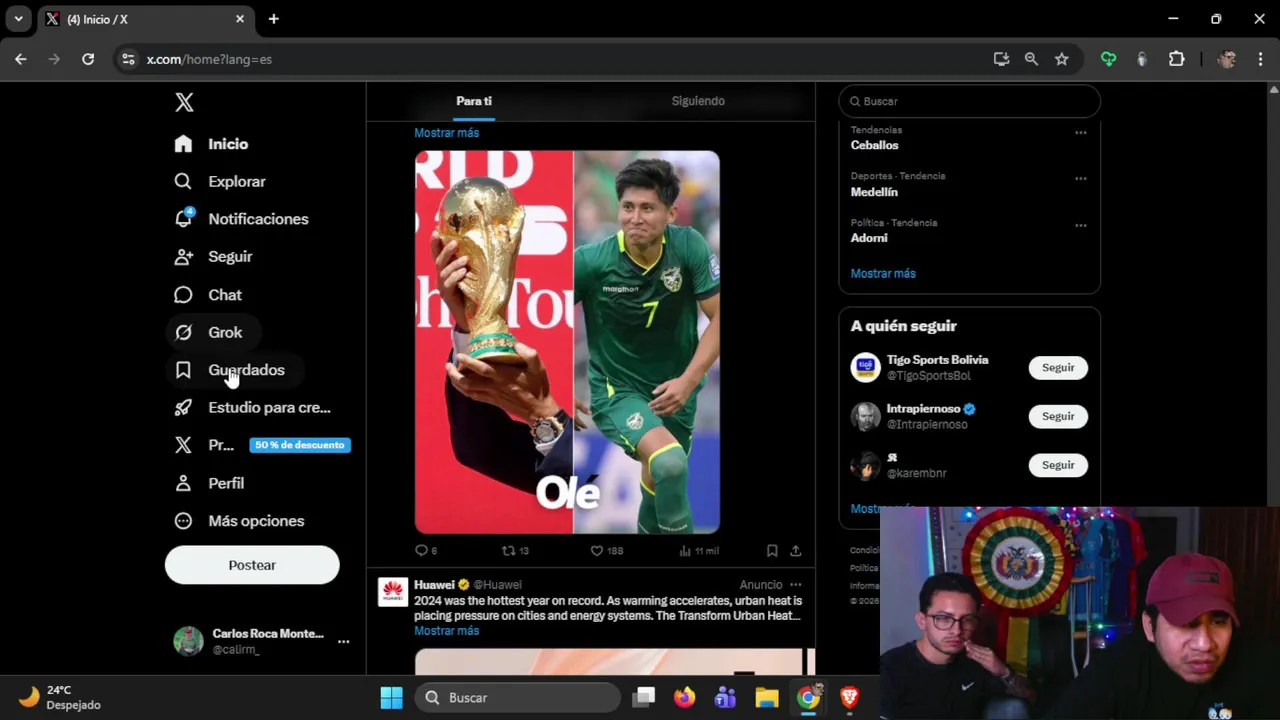Open Seguir people icon

(183, 257)
